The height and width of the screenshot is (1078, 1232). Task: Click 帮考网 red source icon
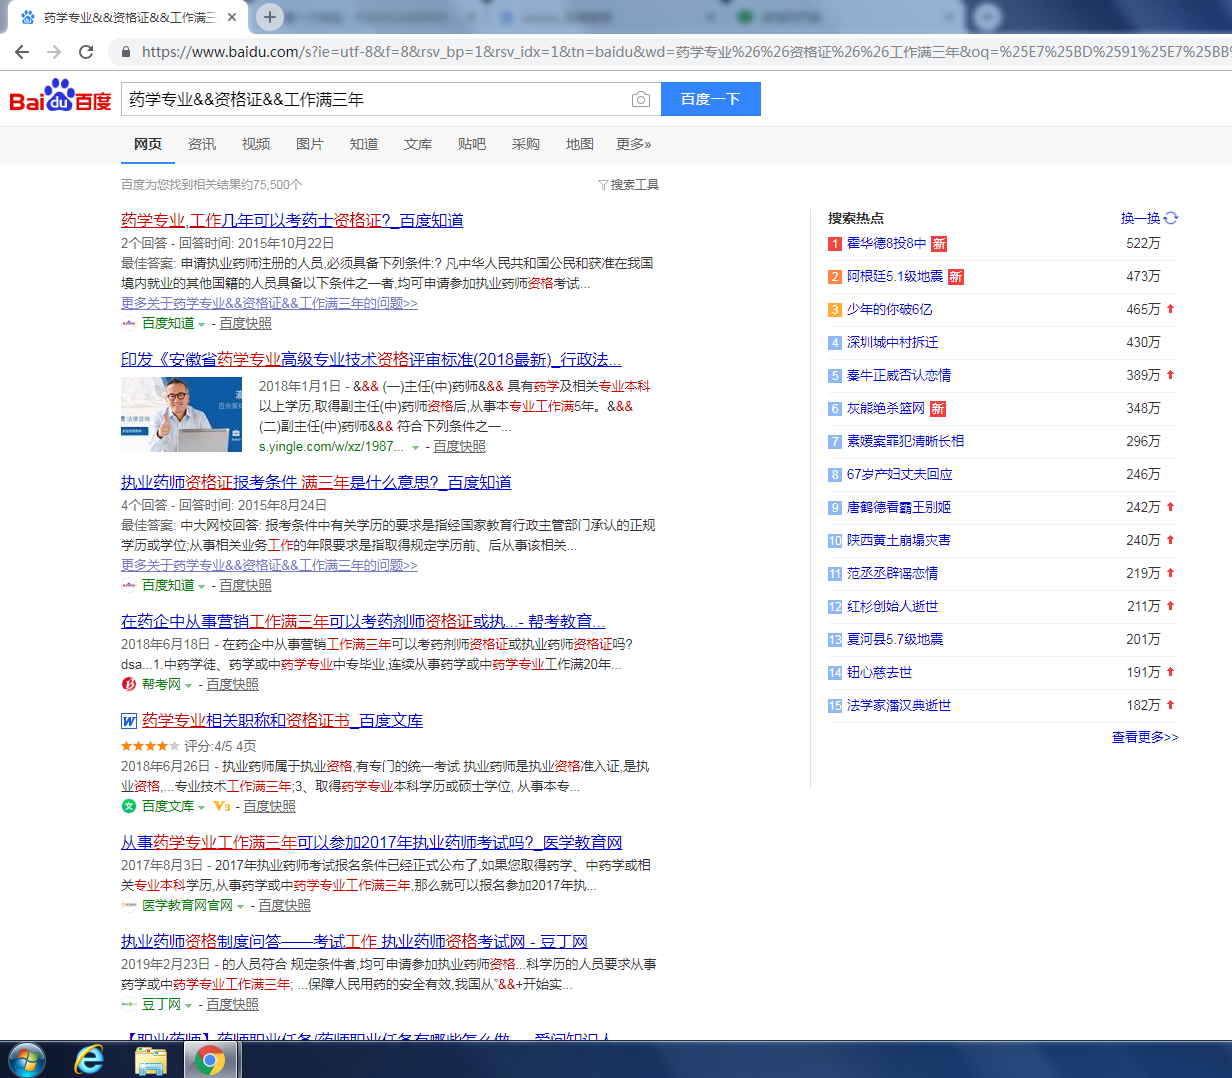click(129, 684)
